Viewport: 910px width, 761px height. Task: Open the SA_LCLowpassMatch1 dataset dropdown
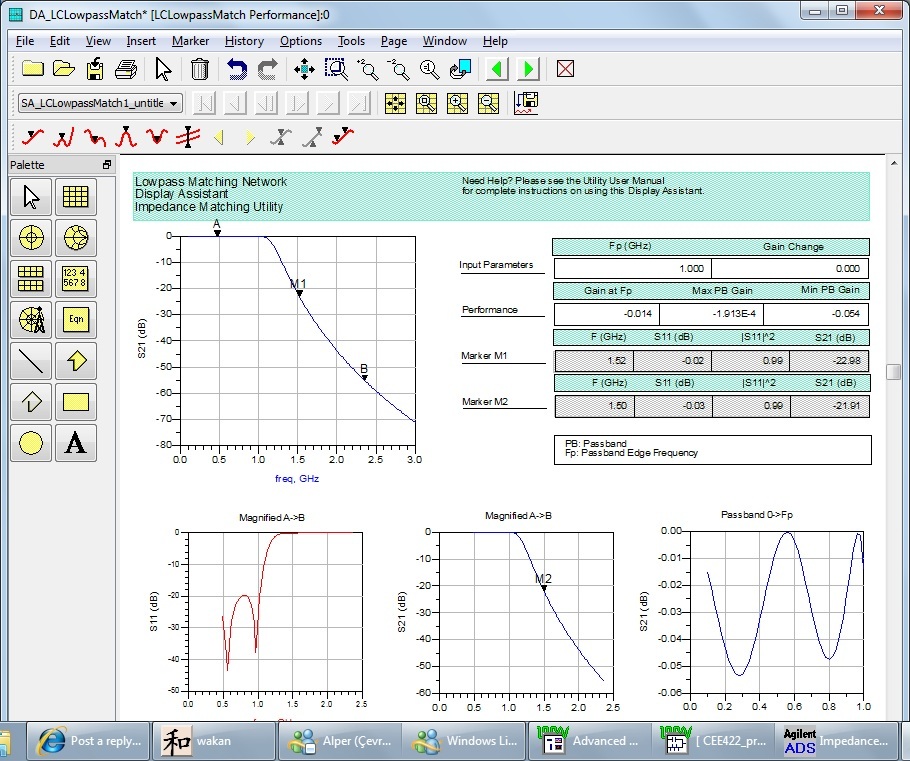pos(174,103)
